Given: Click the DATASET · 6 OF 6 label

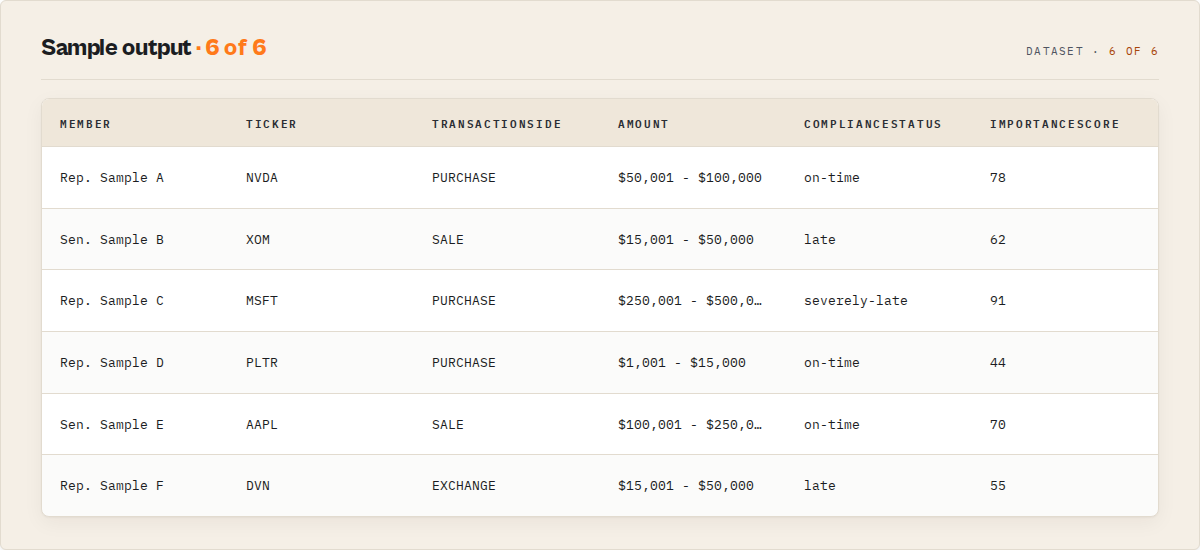Looking at the screenshot, I should [1092, 51].
